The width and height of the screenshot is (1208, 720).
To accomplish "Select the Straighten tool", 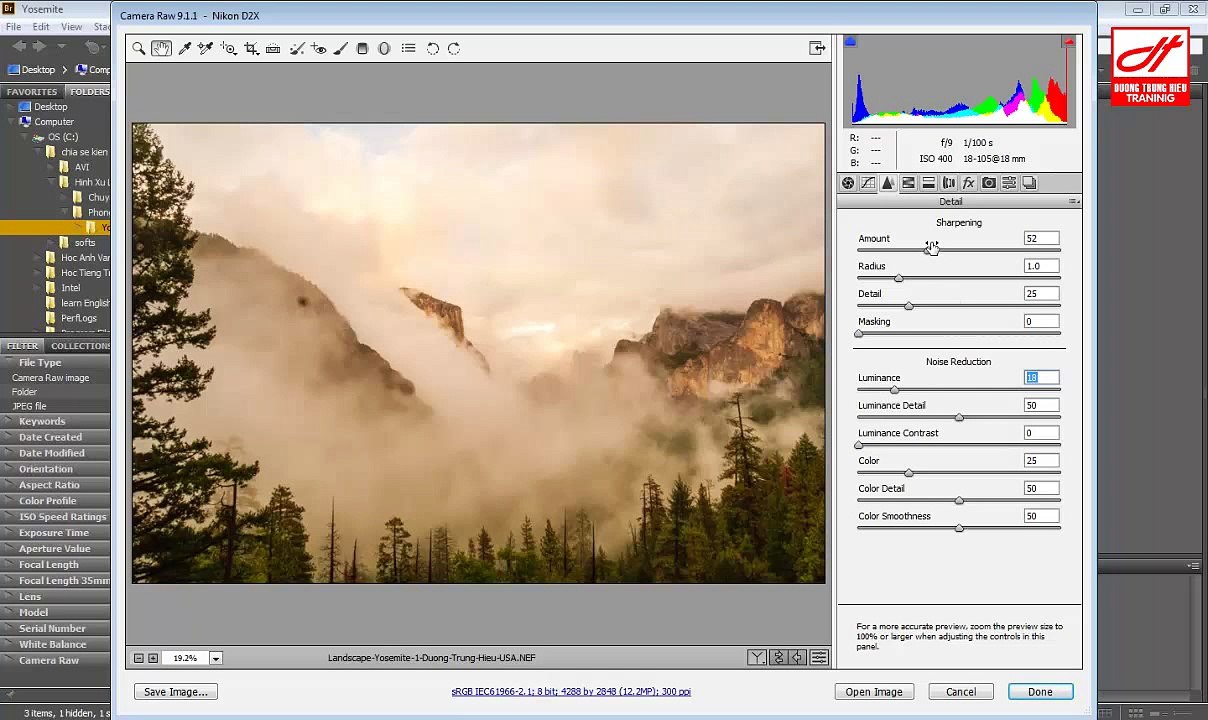I will click(273, 48).
